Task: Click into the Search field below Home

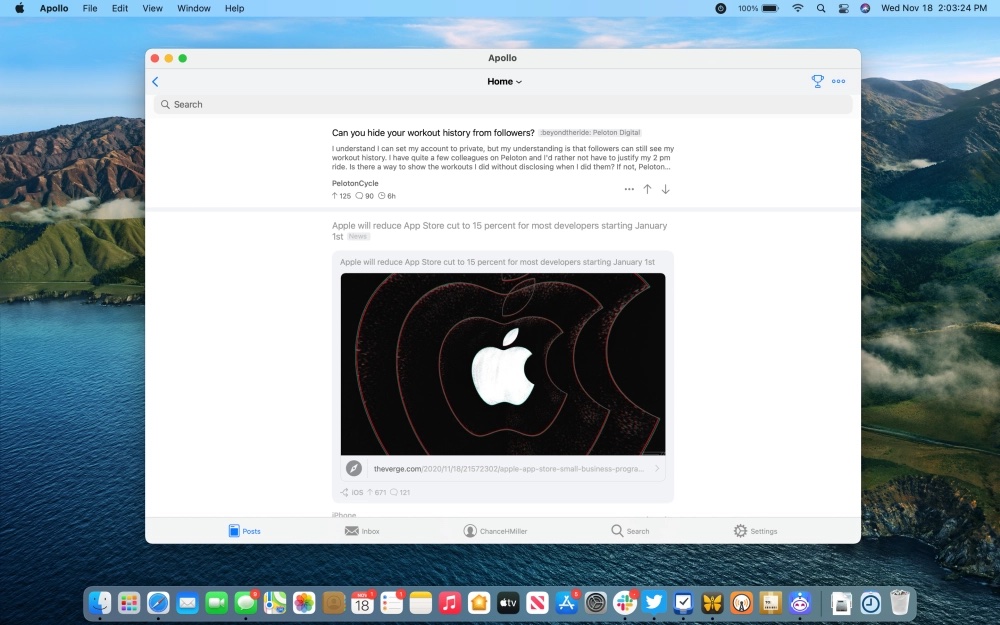Action: point(503,105)
